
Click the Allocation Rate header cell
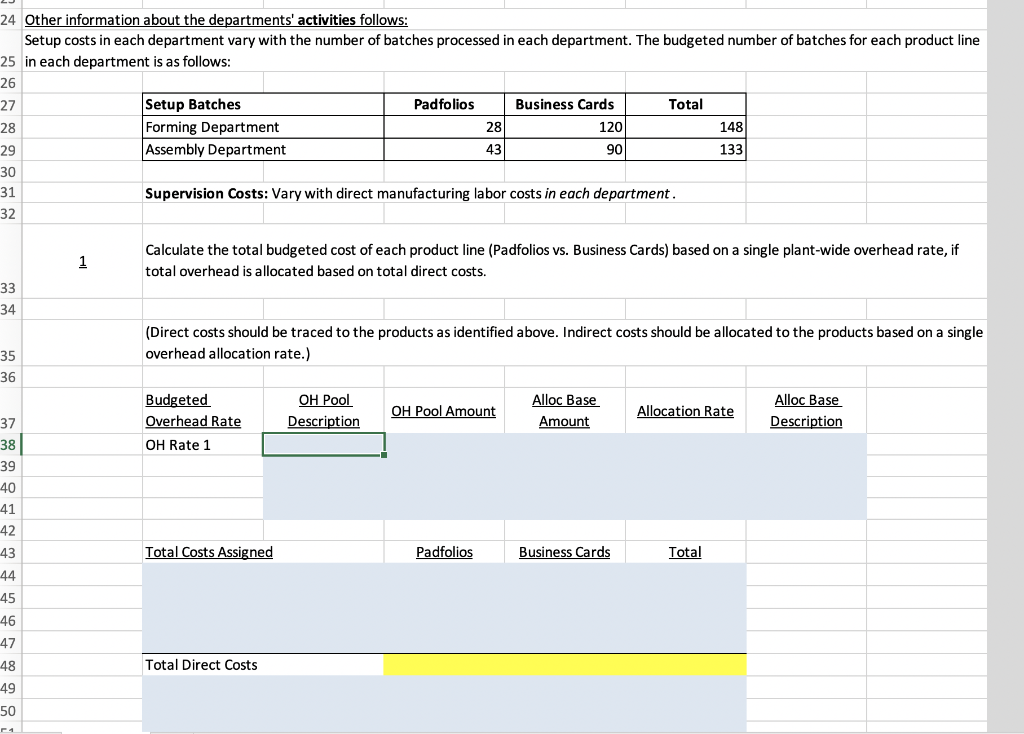click(x=685, y=410)
